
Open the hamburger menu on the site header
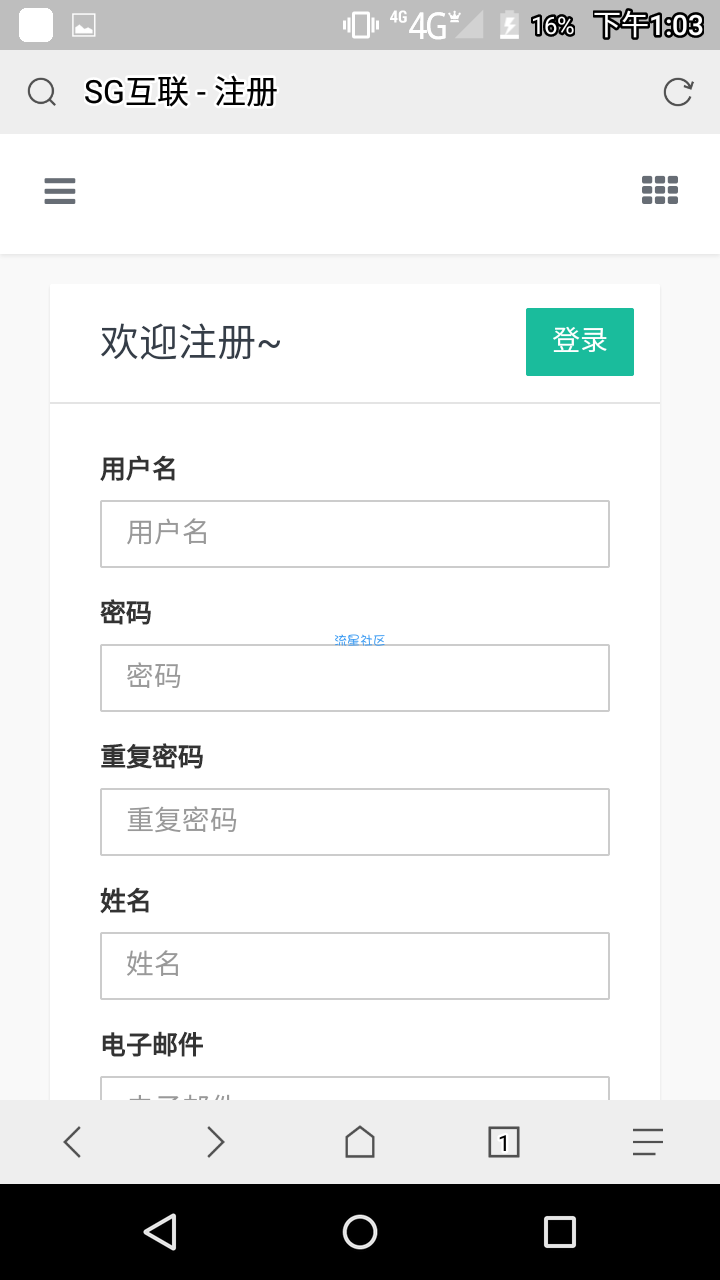point(60,191)
